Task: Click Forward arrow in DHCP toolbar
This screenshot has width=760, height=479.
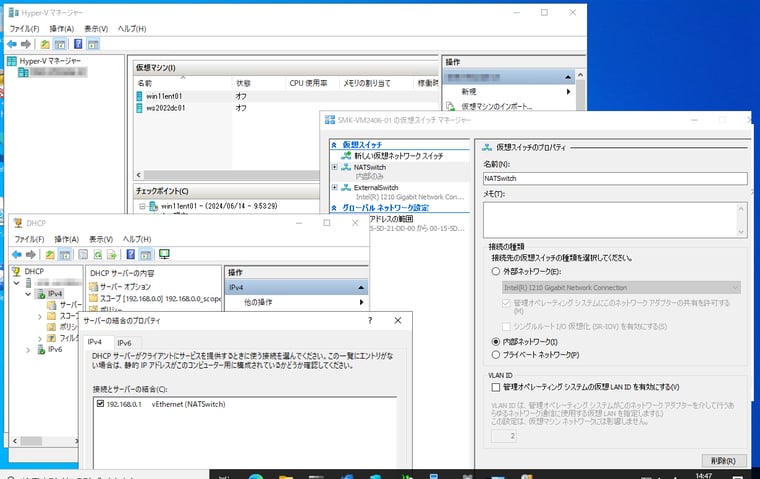Action: [x=31, y=255]
